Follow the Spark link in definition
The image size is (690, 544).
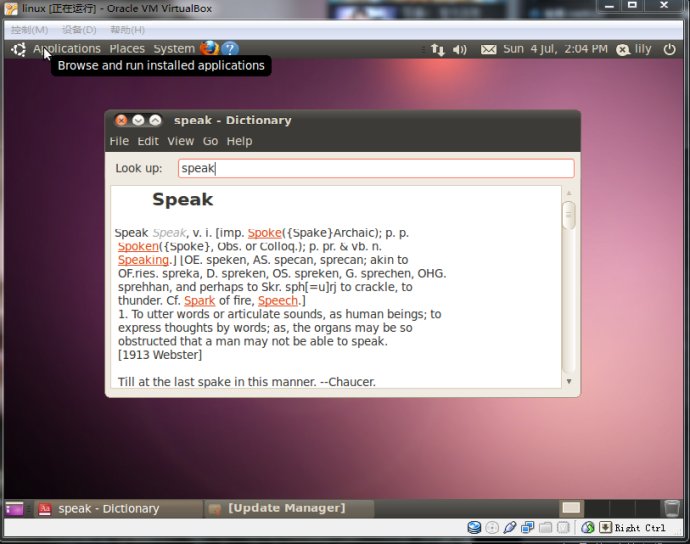point(199,301)
